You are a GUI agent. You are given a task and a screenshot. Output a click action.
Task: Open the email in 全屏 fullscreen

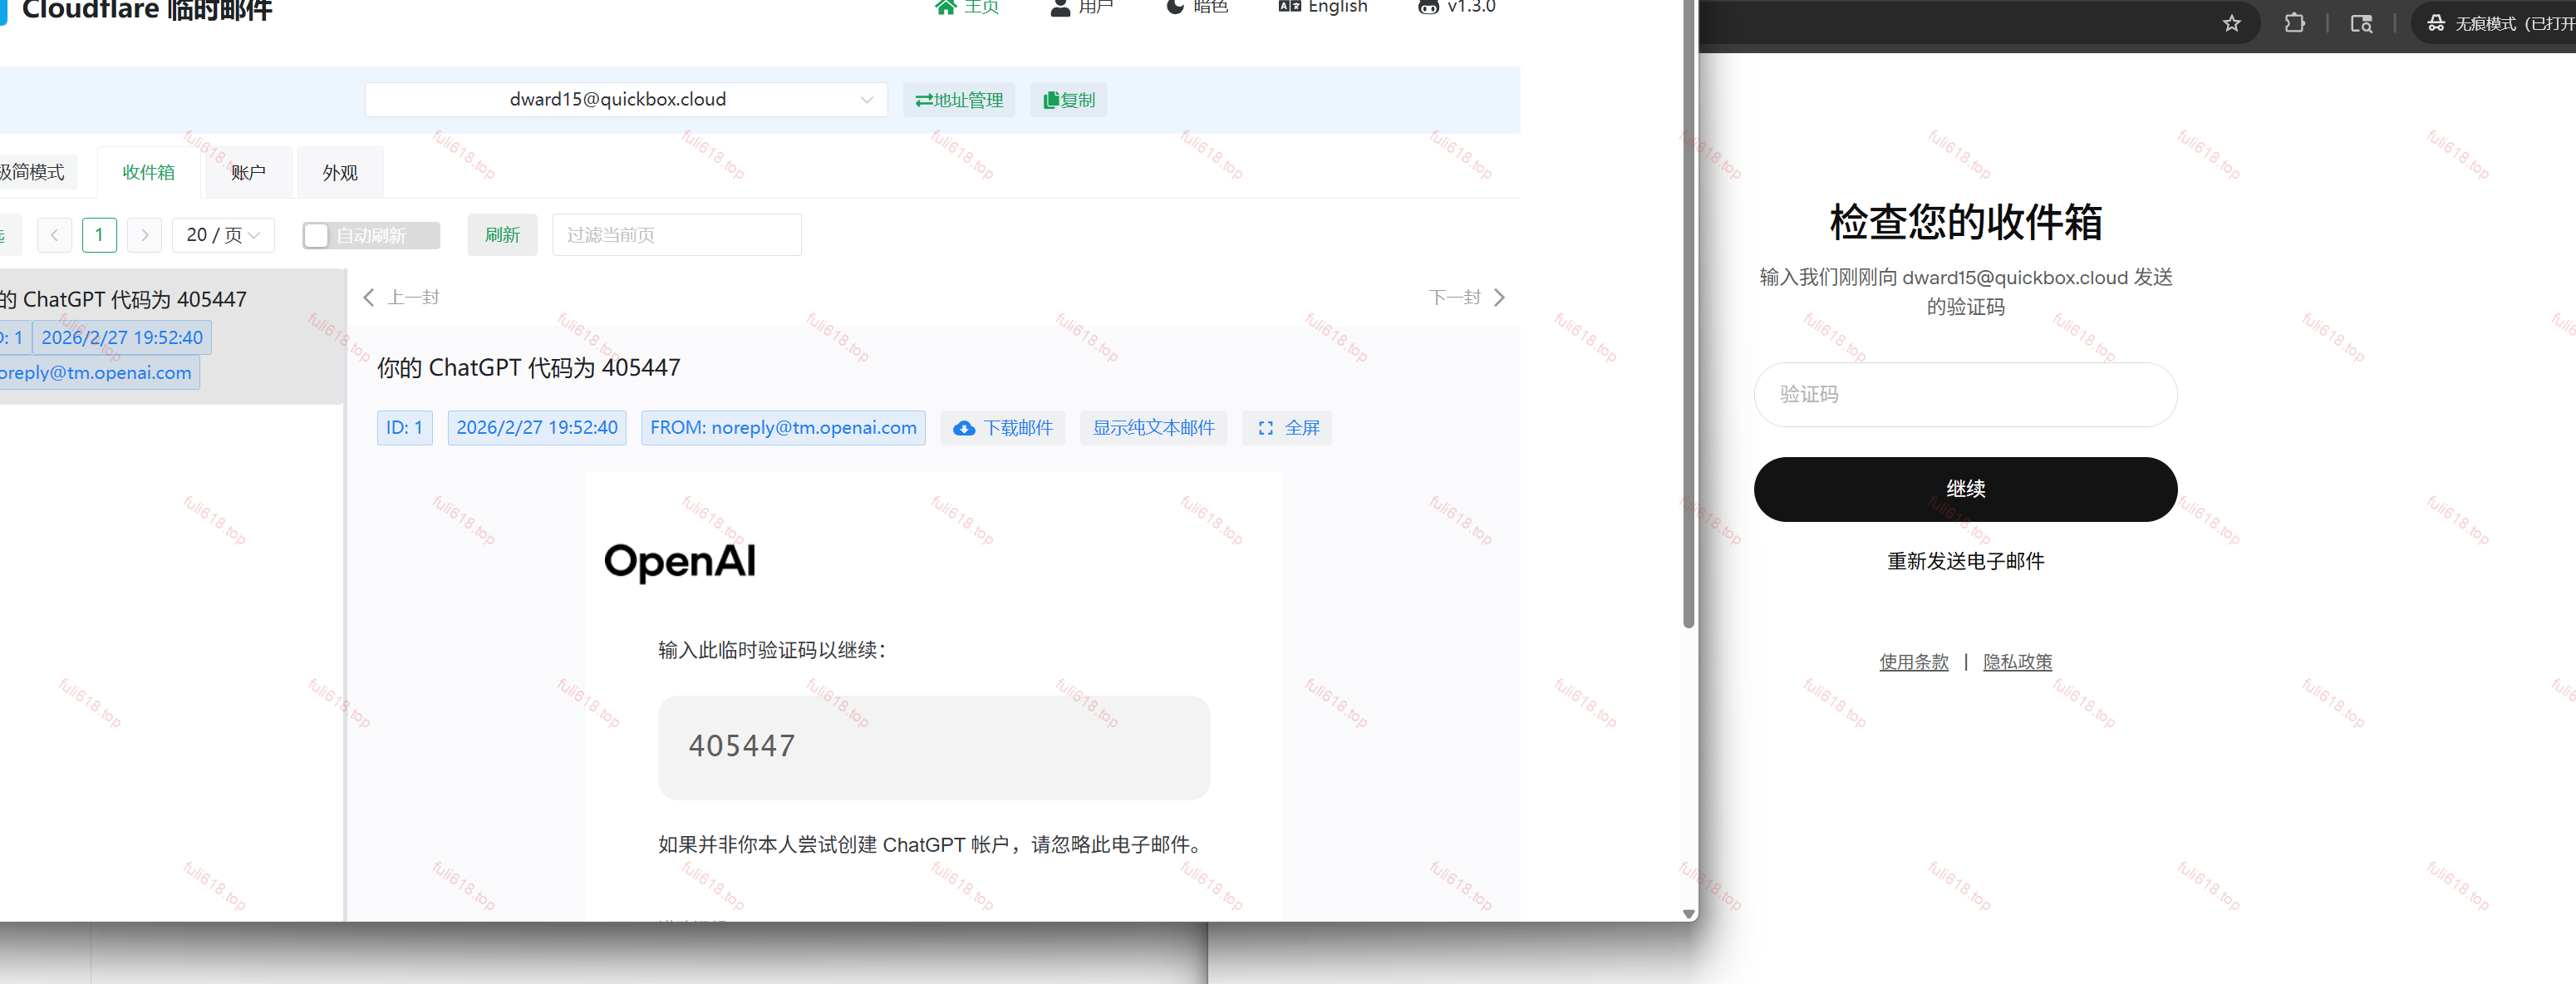pos(1287,428)
